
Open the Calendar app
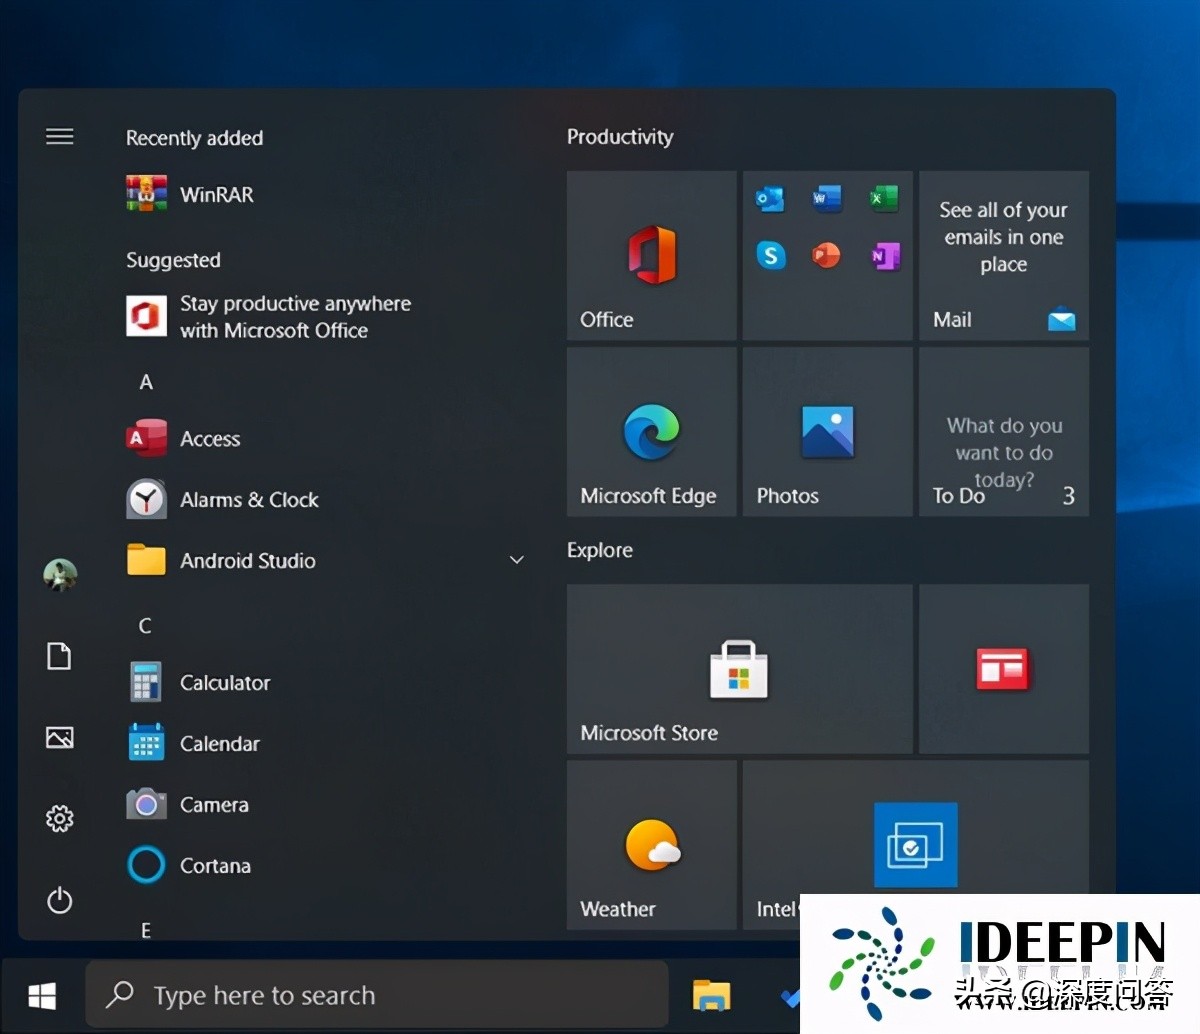[218, 743]
